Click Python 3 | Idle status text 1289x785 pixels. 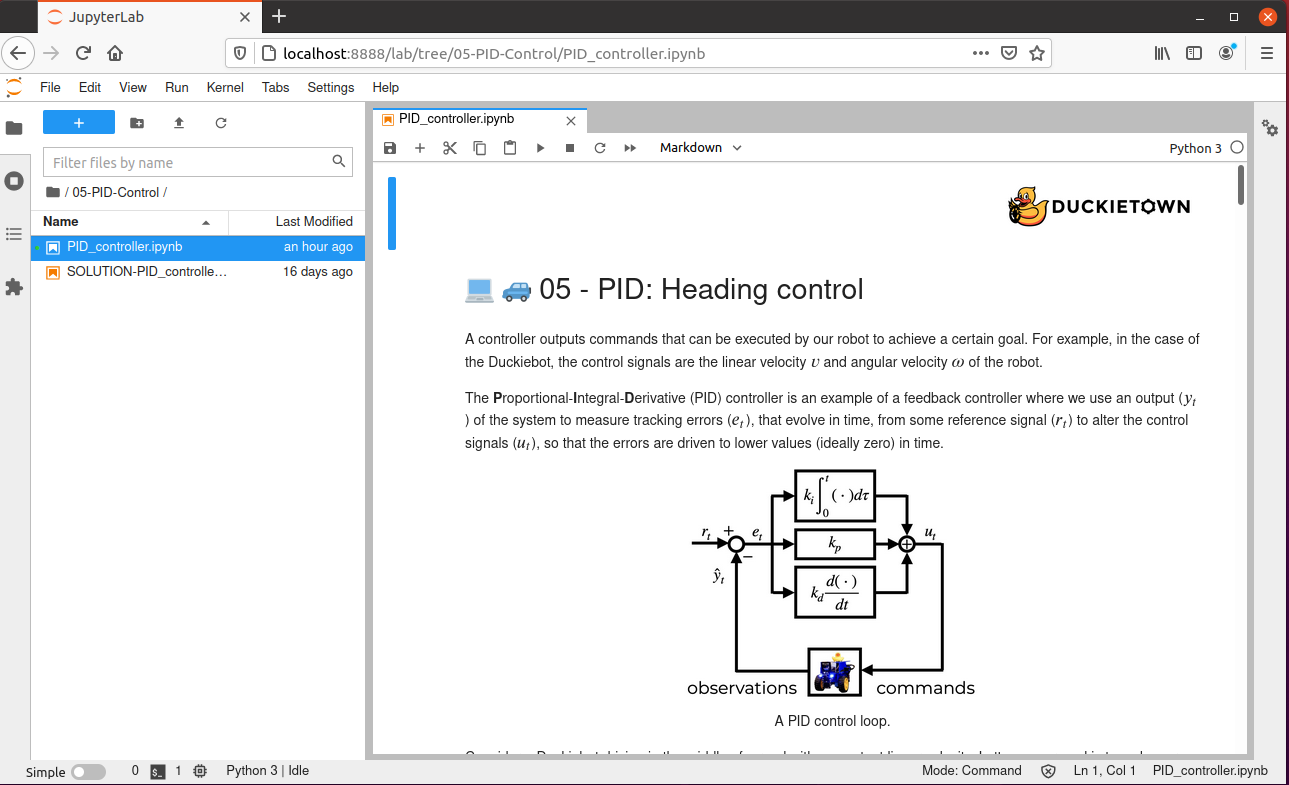[267, 771]
